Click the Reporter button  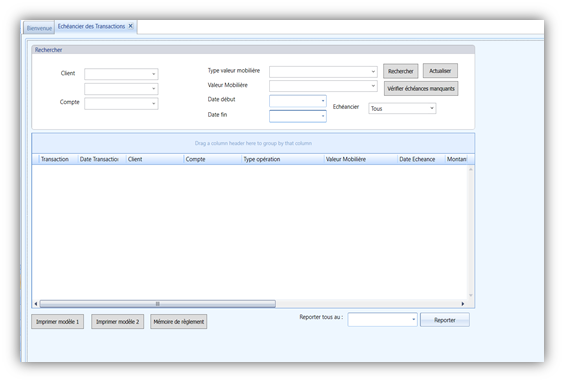(x=445, y=320)
